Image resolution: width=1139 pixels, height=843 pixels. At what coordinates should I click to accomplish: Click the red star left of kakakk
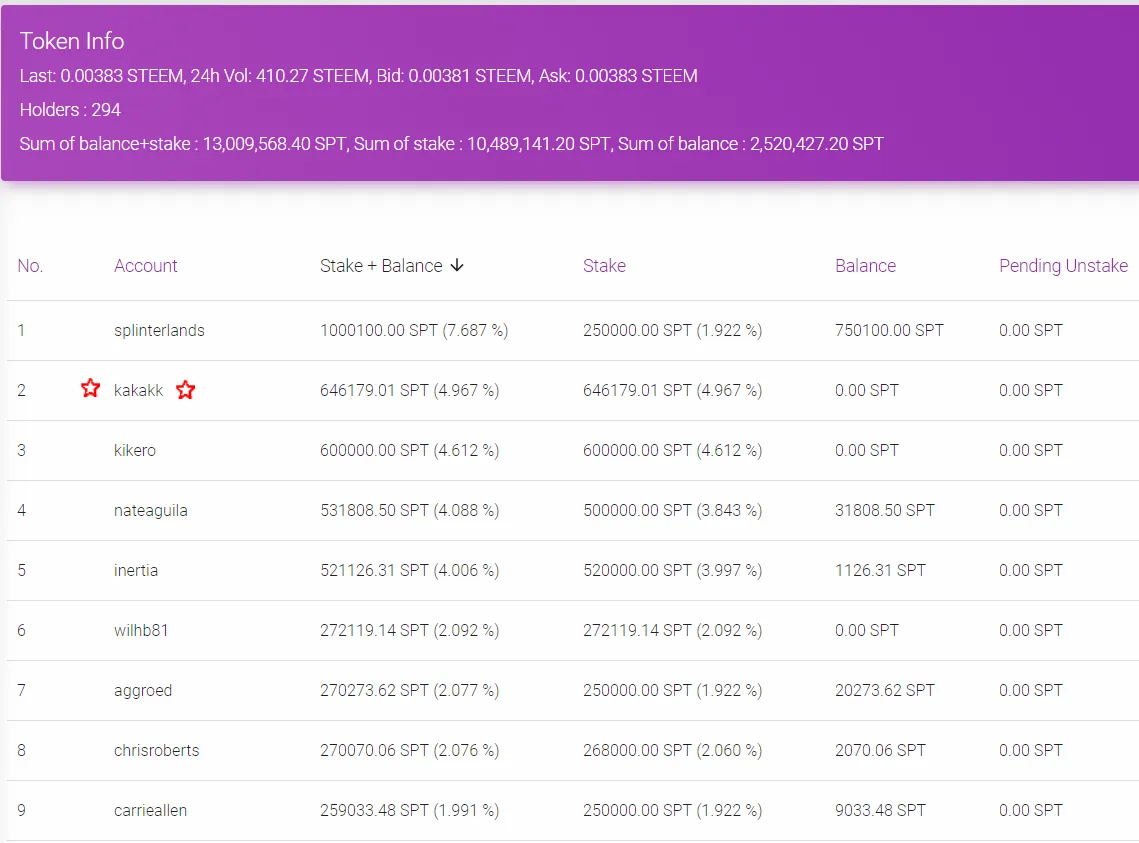click(90, 388)
